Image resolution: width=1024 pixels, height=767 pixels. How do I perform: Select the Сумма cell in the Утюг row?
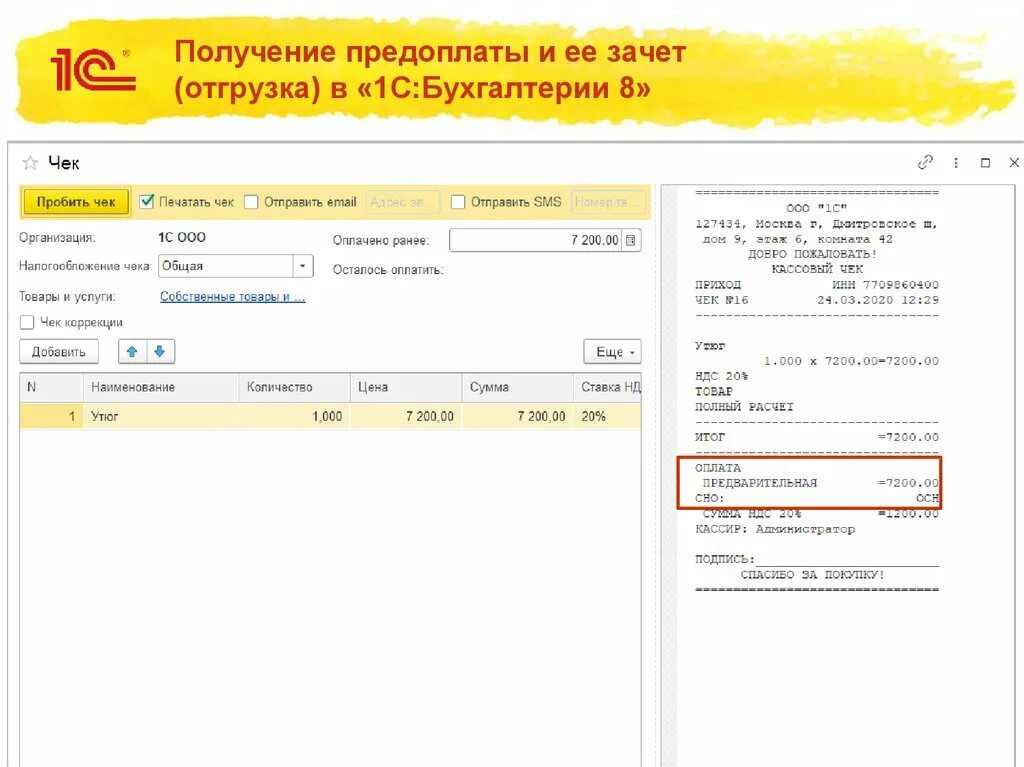coord(517,416)
